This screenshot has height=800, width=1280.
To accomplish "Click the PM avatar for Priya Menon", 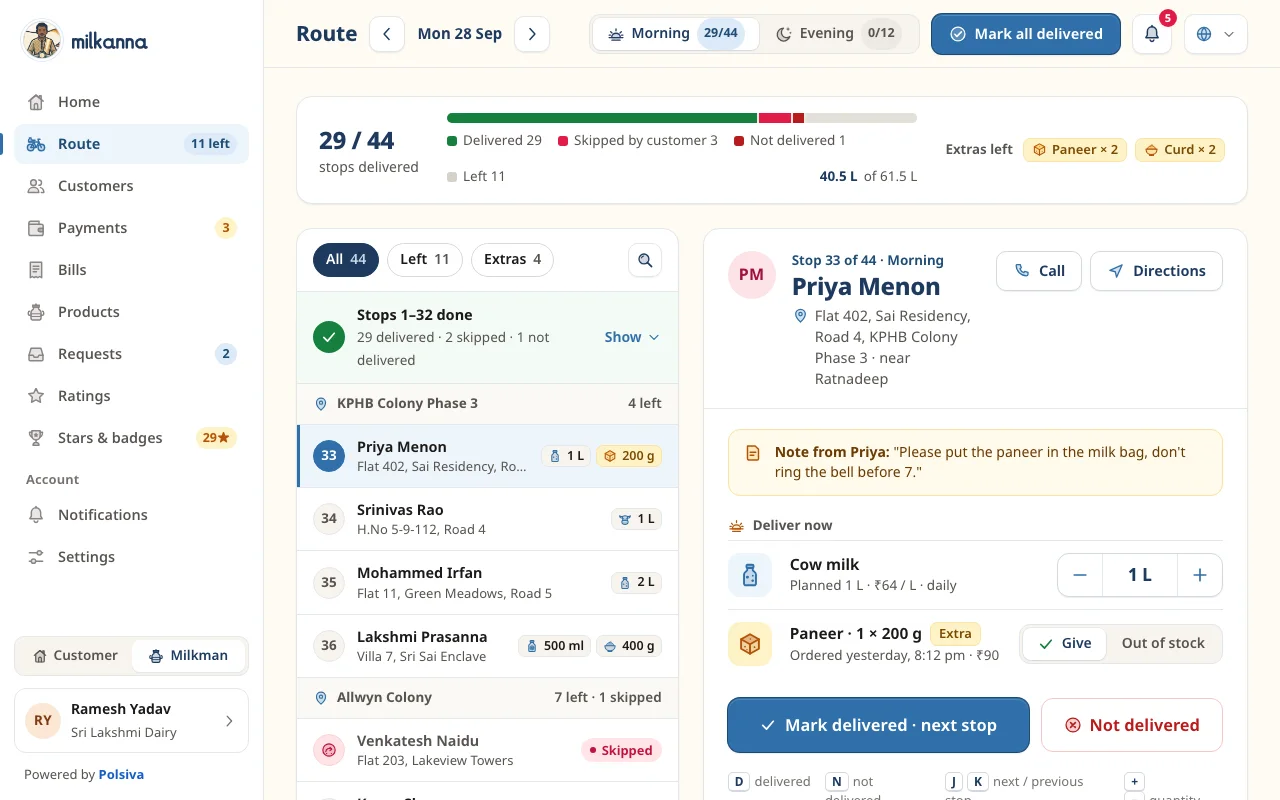I will point(751,274).
